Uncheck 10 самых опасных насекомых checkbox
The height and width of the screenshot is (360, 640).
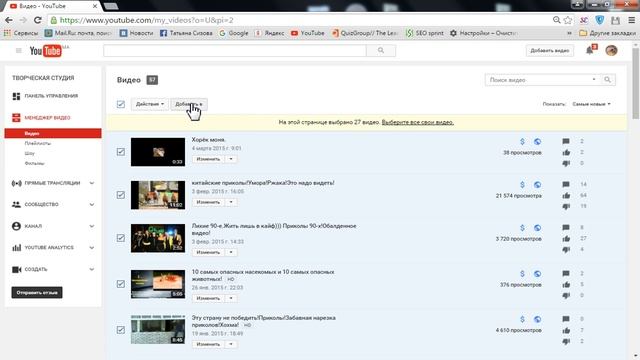121,284
